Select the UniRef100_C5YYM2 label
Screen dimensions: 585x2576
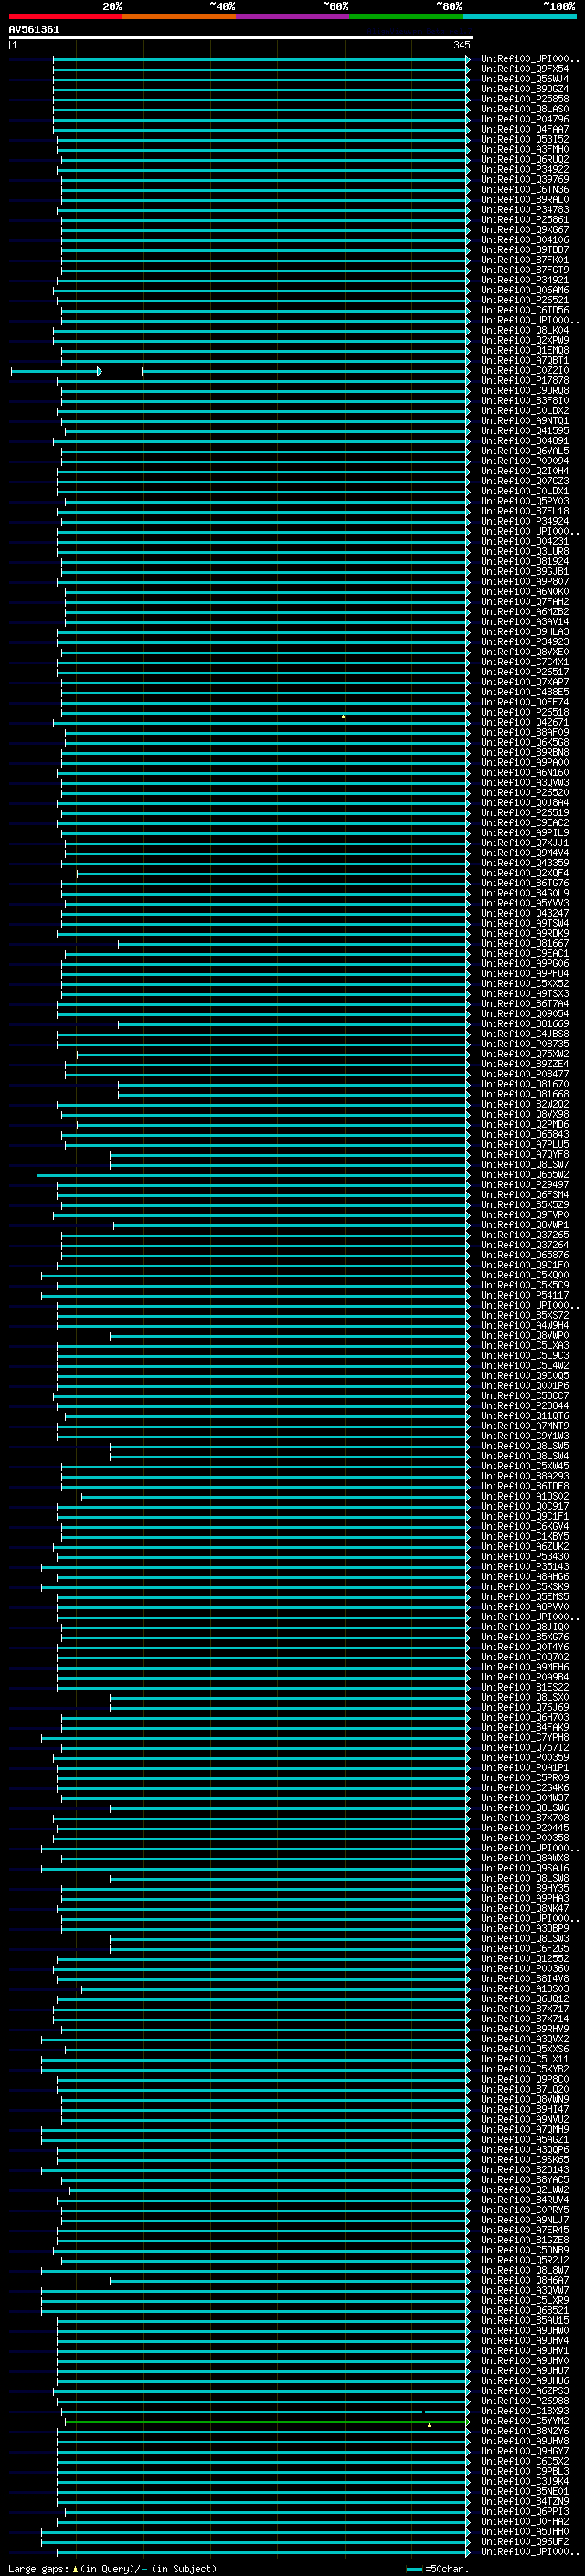pos(525,2421)
